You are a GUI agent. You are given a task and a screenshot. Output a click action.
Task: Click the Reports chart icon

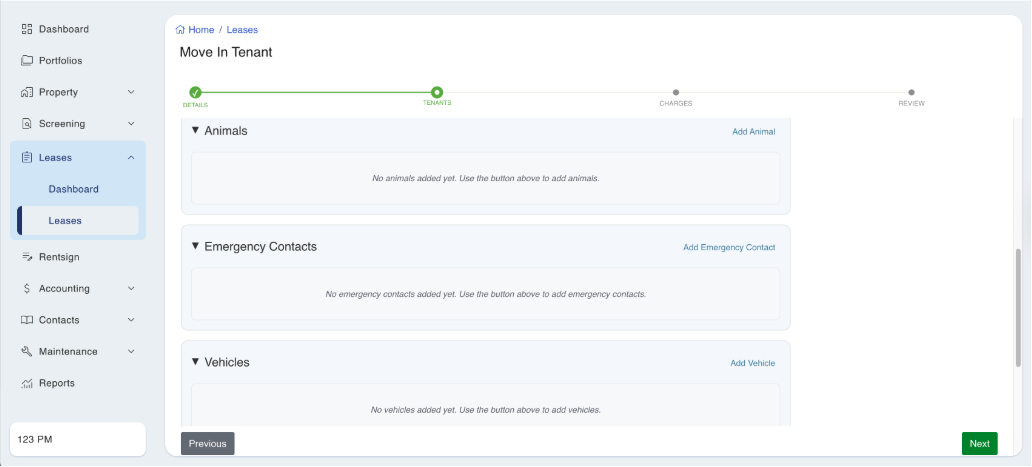[x=27, y=384]
